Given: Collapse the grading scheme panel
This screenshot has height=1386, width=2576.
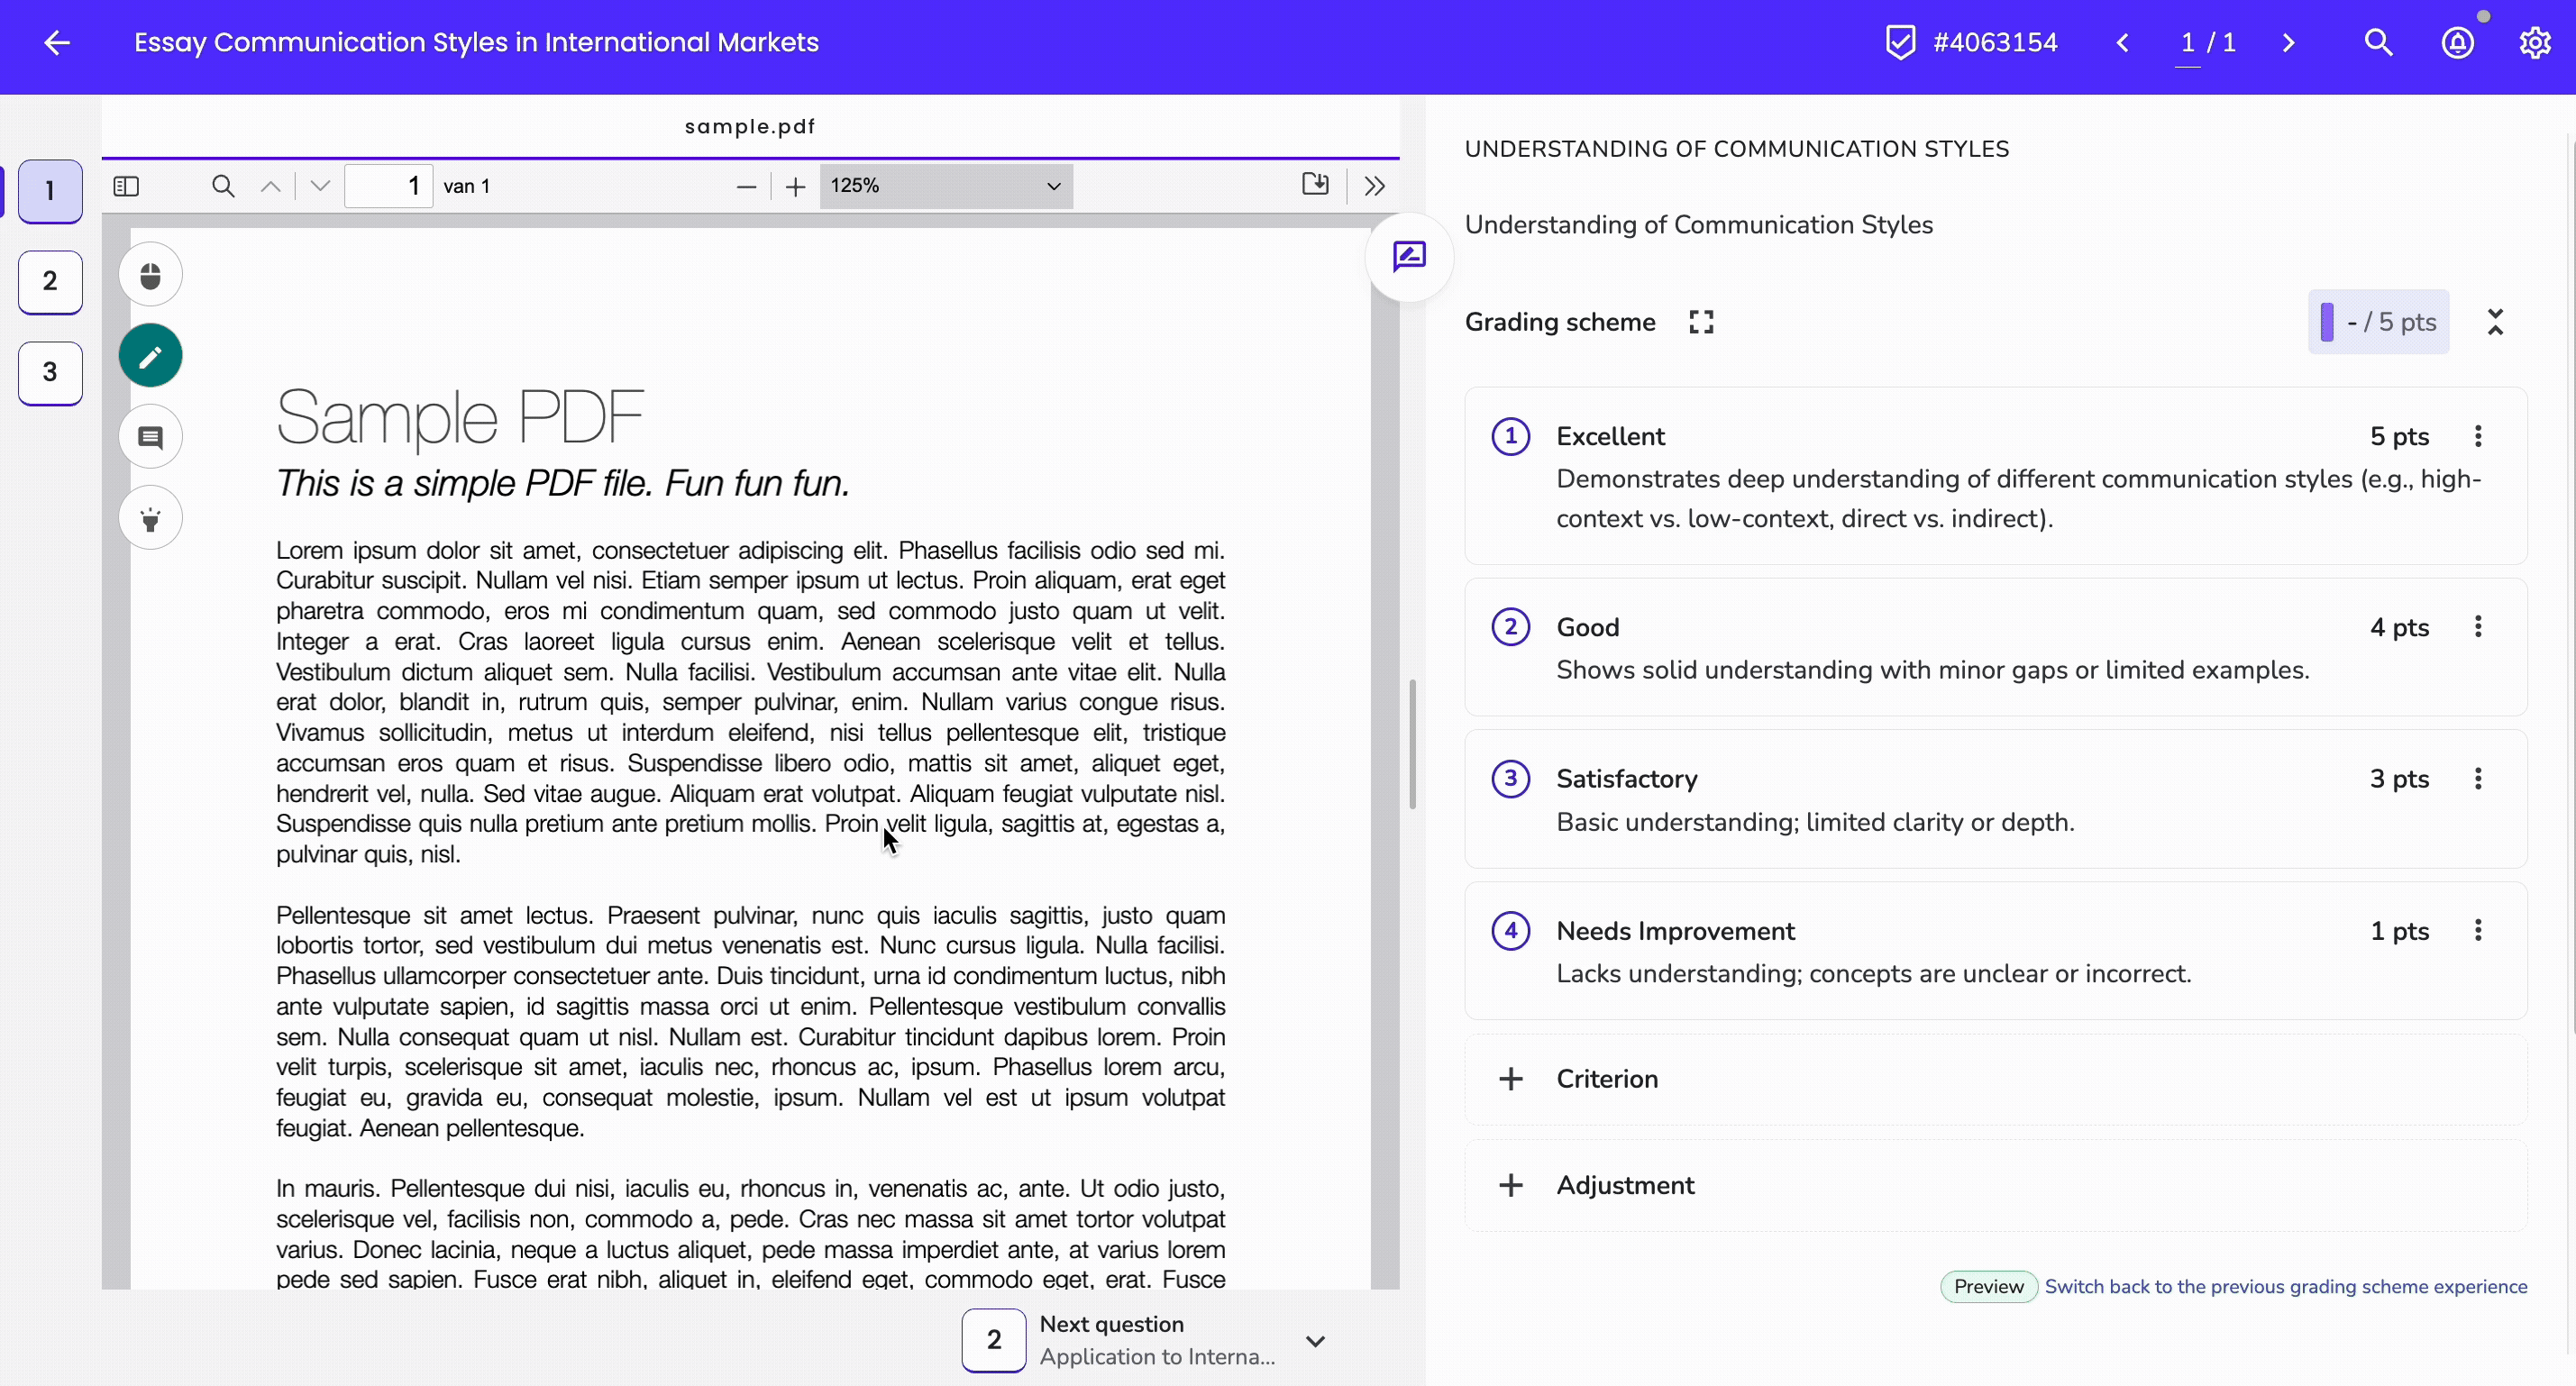Looking at the screenshot, I should coord(2495,322).
